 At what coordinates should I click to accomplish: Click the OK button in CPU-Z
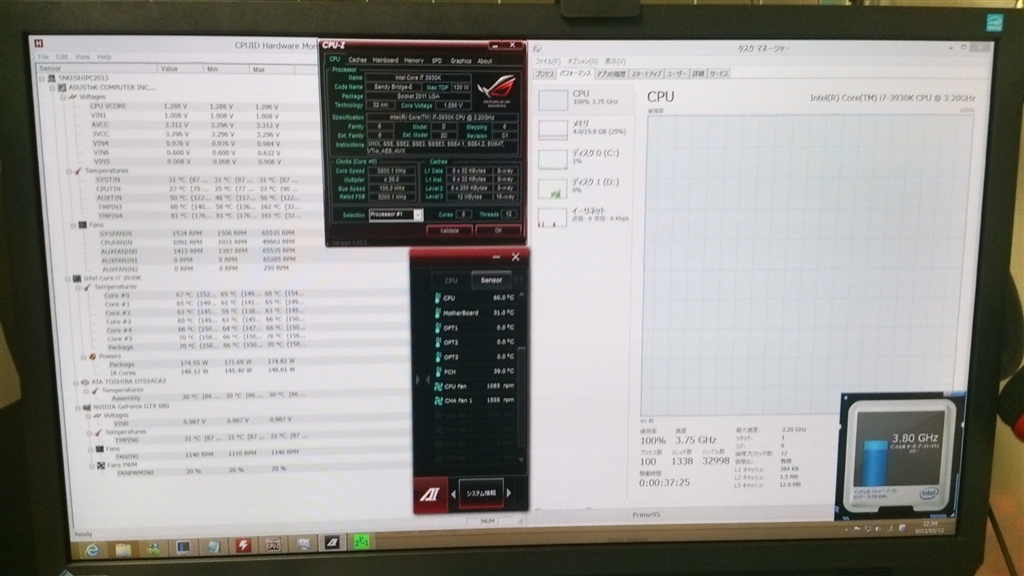pos(498,231)
